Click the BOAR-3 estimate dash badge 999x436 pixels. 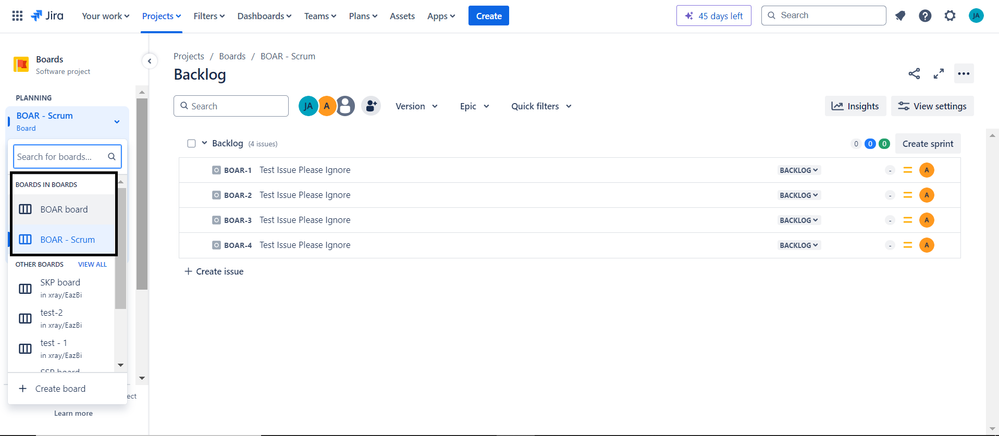[890, 220]
